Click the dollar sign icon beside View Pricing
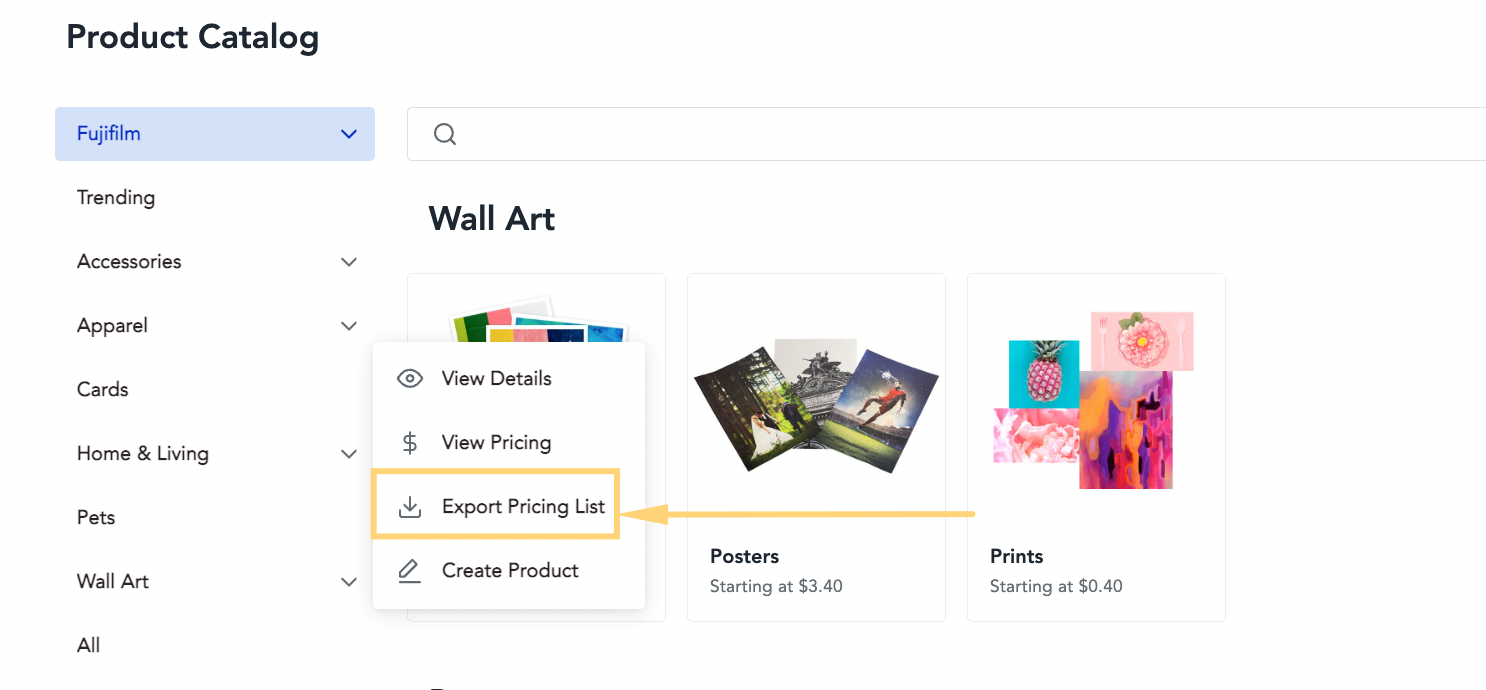The height and width of the screenshot is (690, 1486). pos(410,443)
